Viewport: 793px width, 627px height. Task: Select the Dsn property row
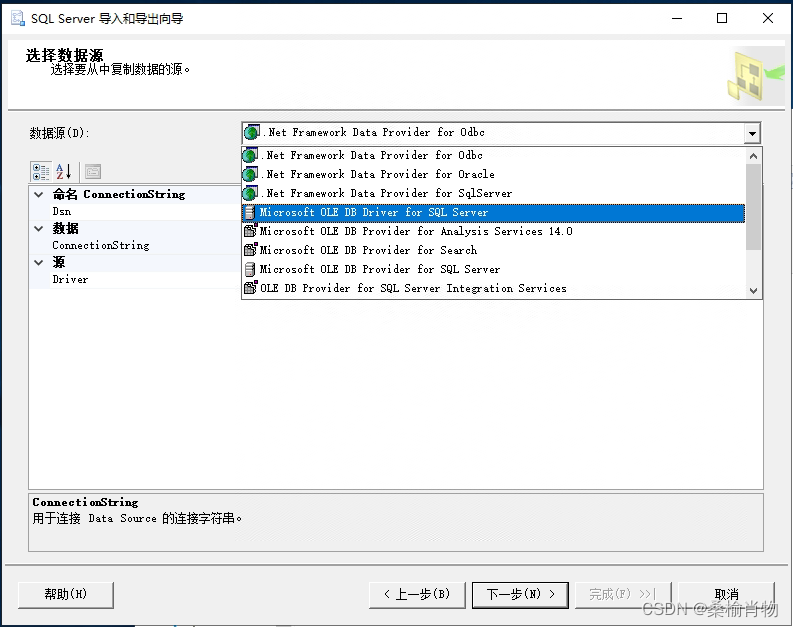(x=136, y=212)
